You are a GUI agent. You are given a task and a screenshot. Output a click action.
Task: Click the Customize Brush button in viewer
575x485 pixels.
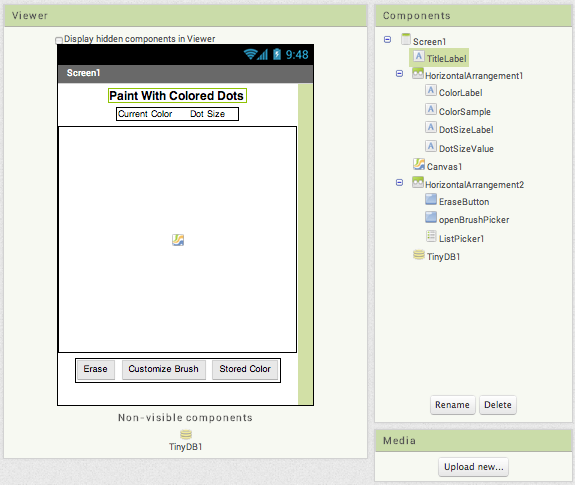coord(164,369)
